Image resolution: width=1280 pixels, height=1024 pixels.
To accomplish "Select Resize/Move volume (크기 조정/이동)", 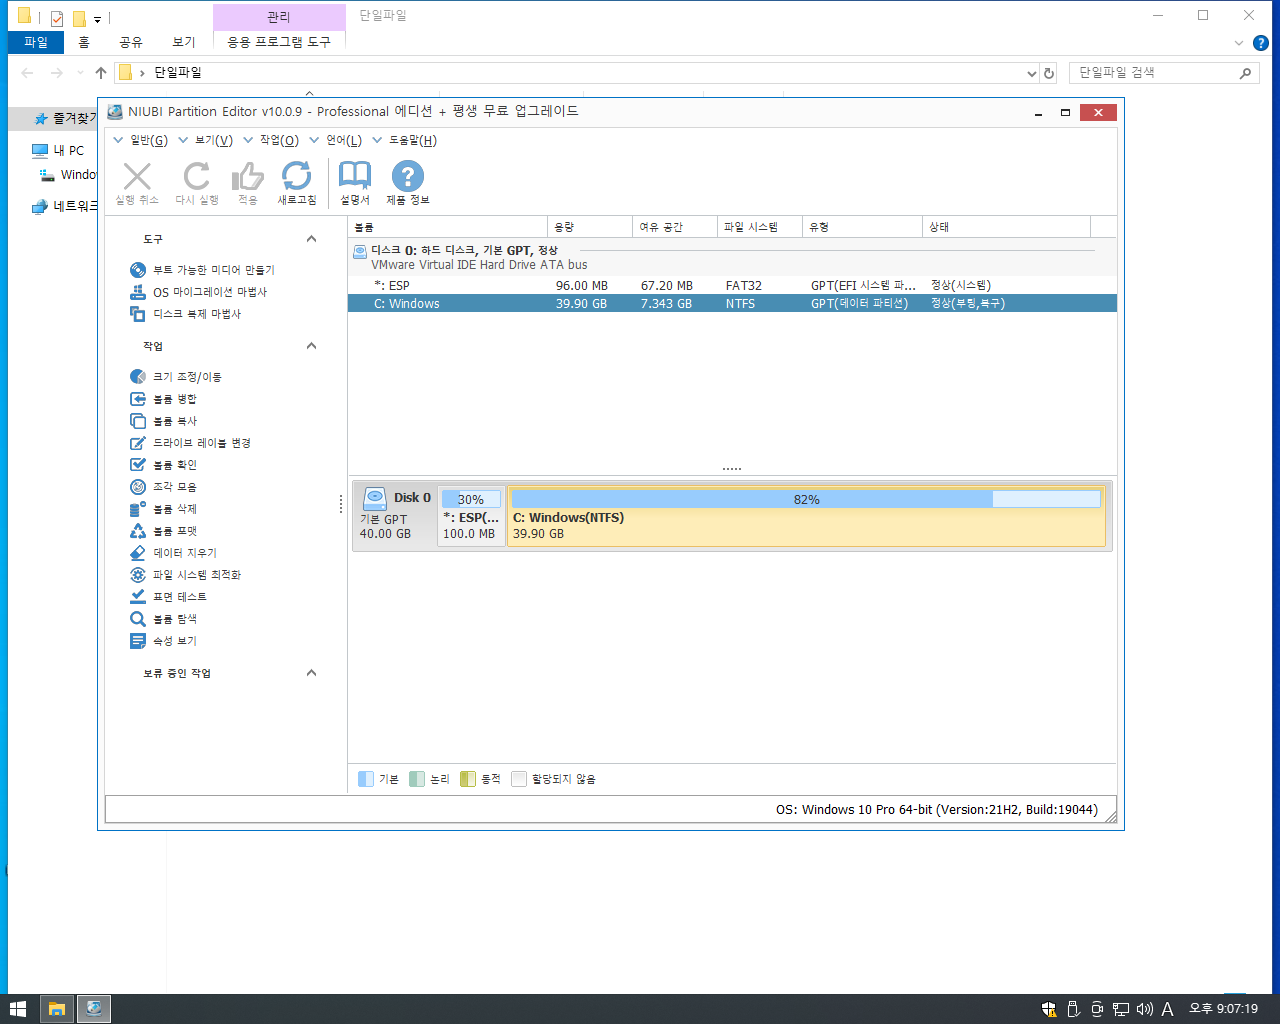I will (176, 377).
